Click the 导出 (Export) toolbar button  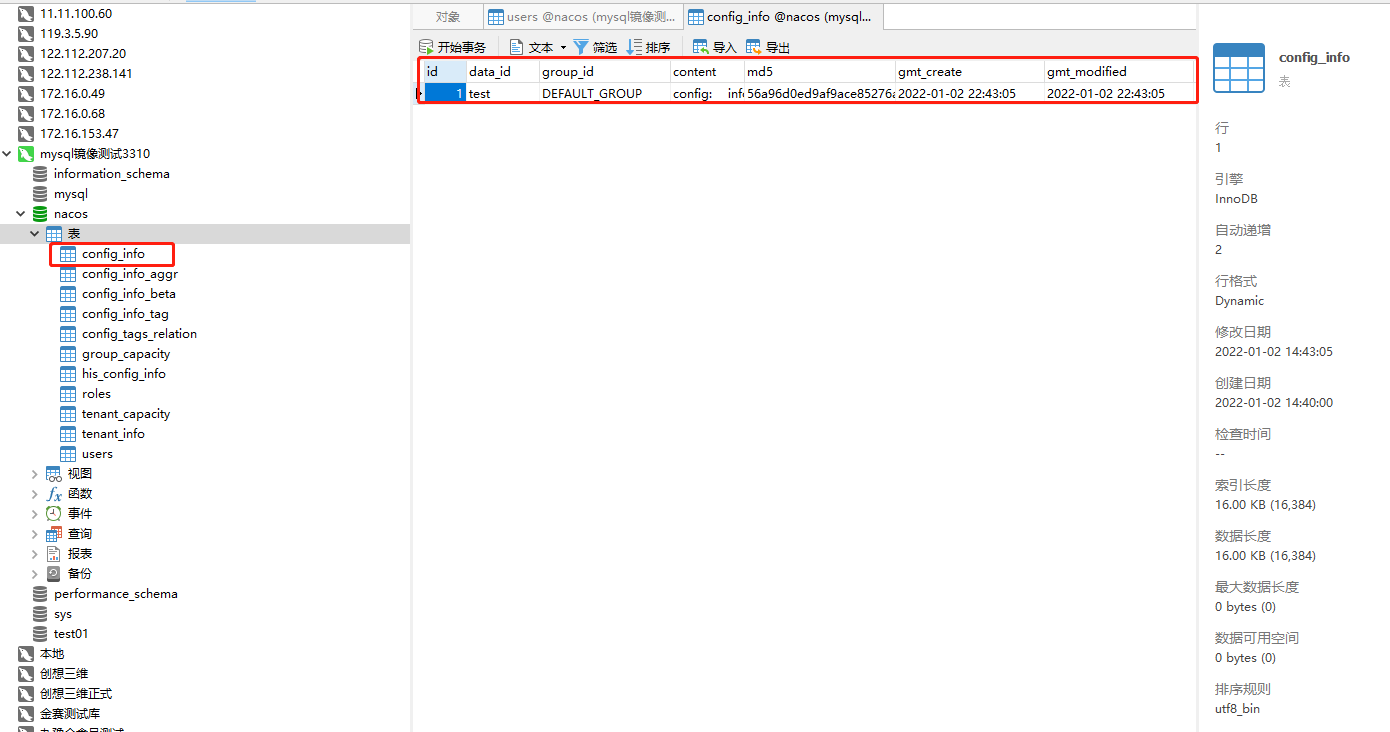click(768, 47)
